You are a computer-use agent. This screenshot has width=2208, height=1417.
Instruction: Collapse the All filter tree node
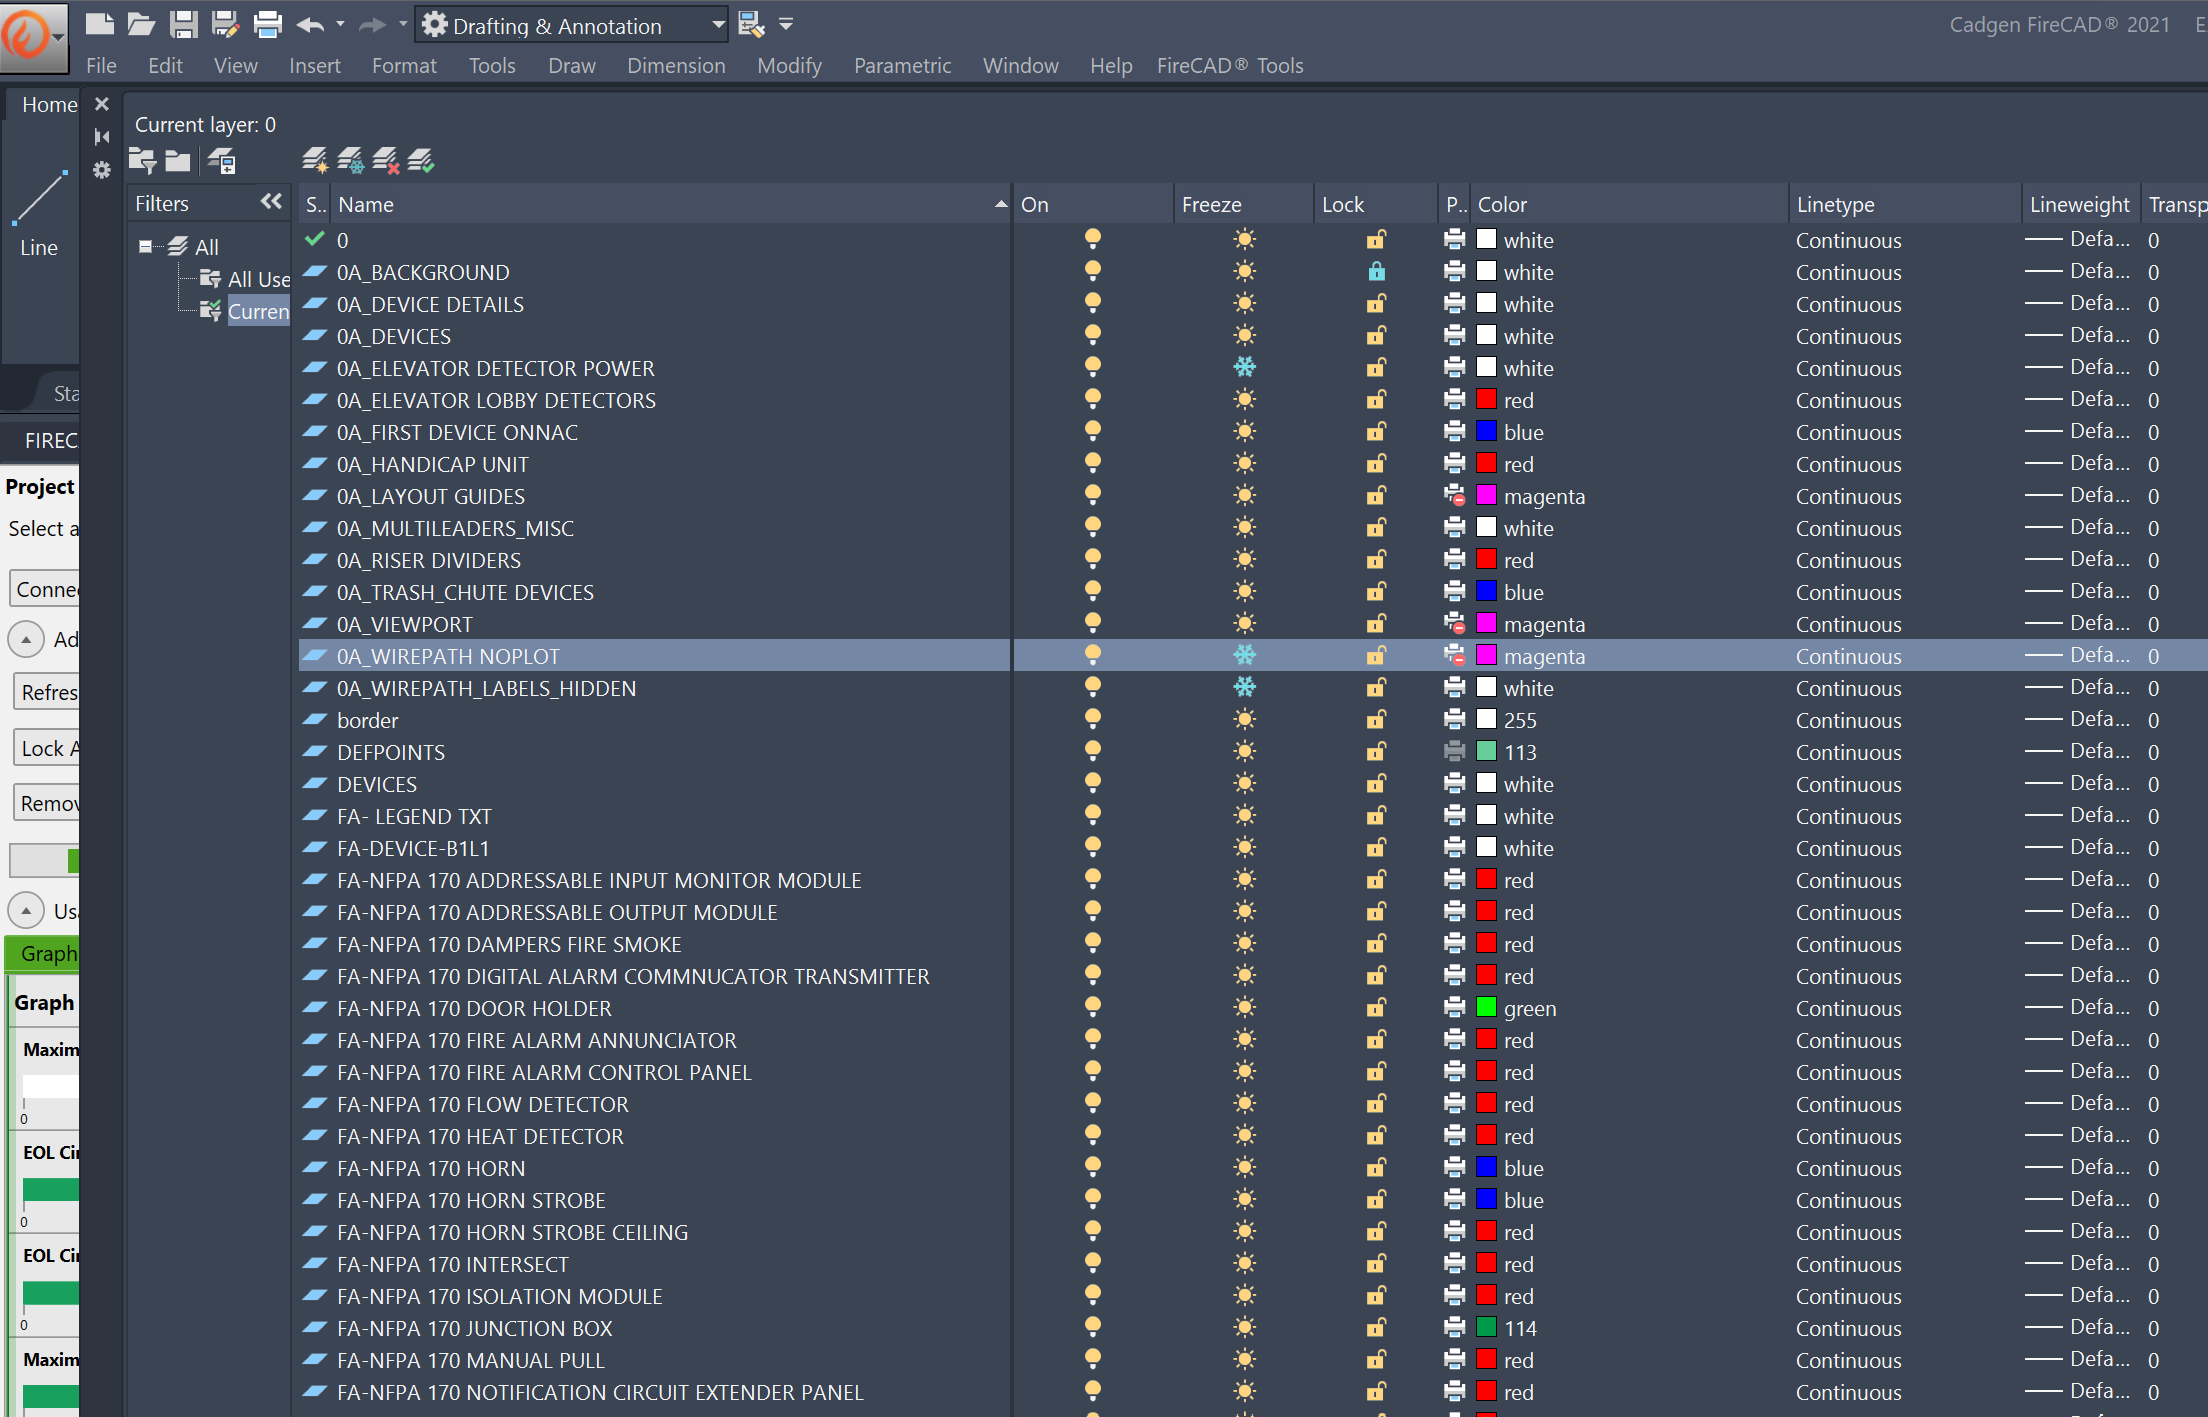[x=146, y=246]
